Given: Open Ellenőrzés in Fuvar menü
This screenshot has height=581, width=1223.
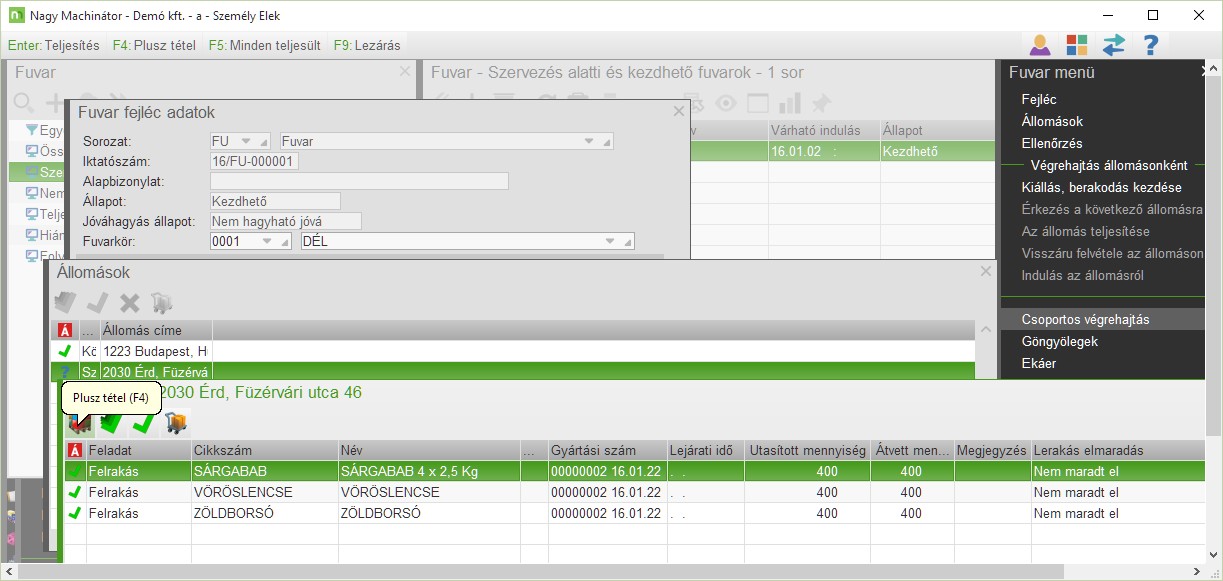Looking at the screenshot, I should pyautogui.click(x=1052, y=143).
